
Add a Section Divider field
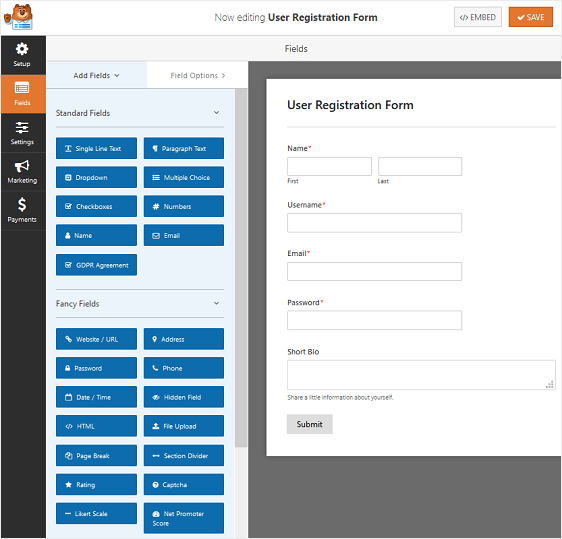(x=184, y=455)
